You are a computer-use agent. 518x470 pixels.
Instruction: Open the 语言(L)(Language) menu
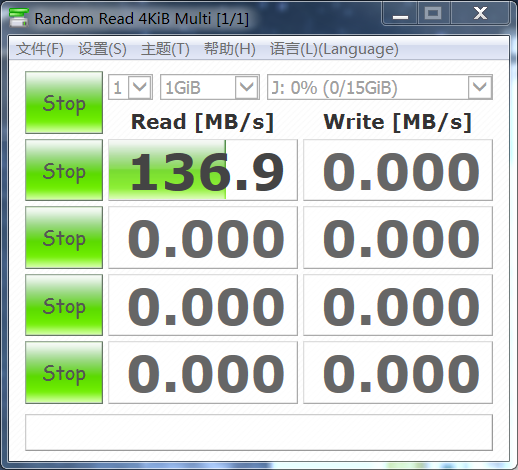point(334,49)
